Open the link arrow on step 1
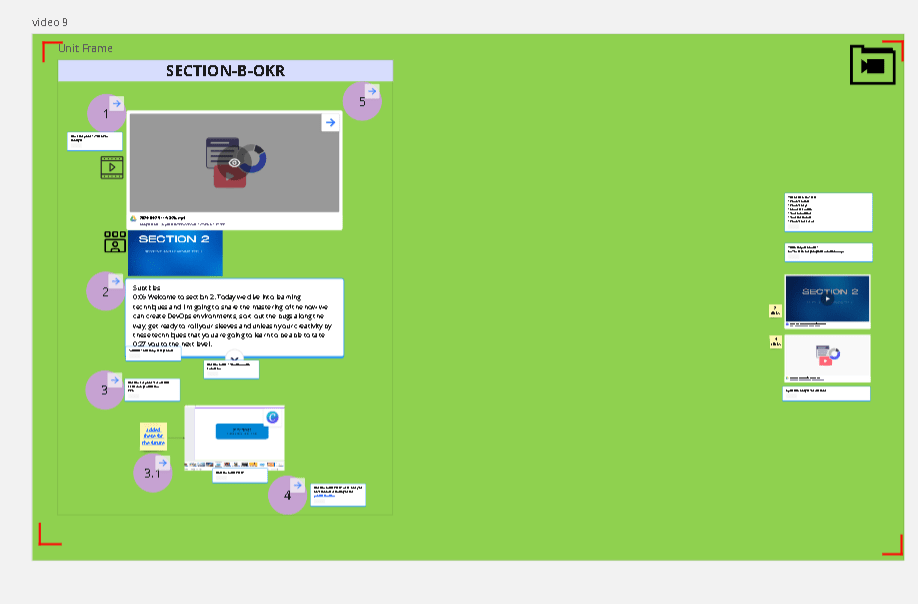This screenshot has width=918, height=604. pyautogui.click(x=117, y=104)
